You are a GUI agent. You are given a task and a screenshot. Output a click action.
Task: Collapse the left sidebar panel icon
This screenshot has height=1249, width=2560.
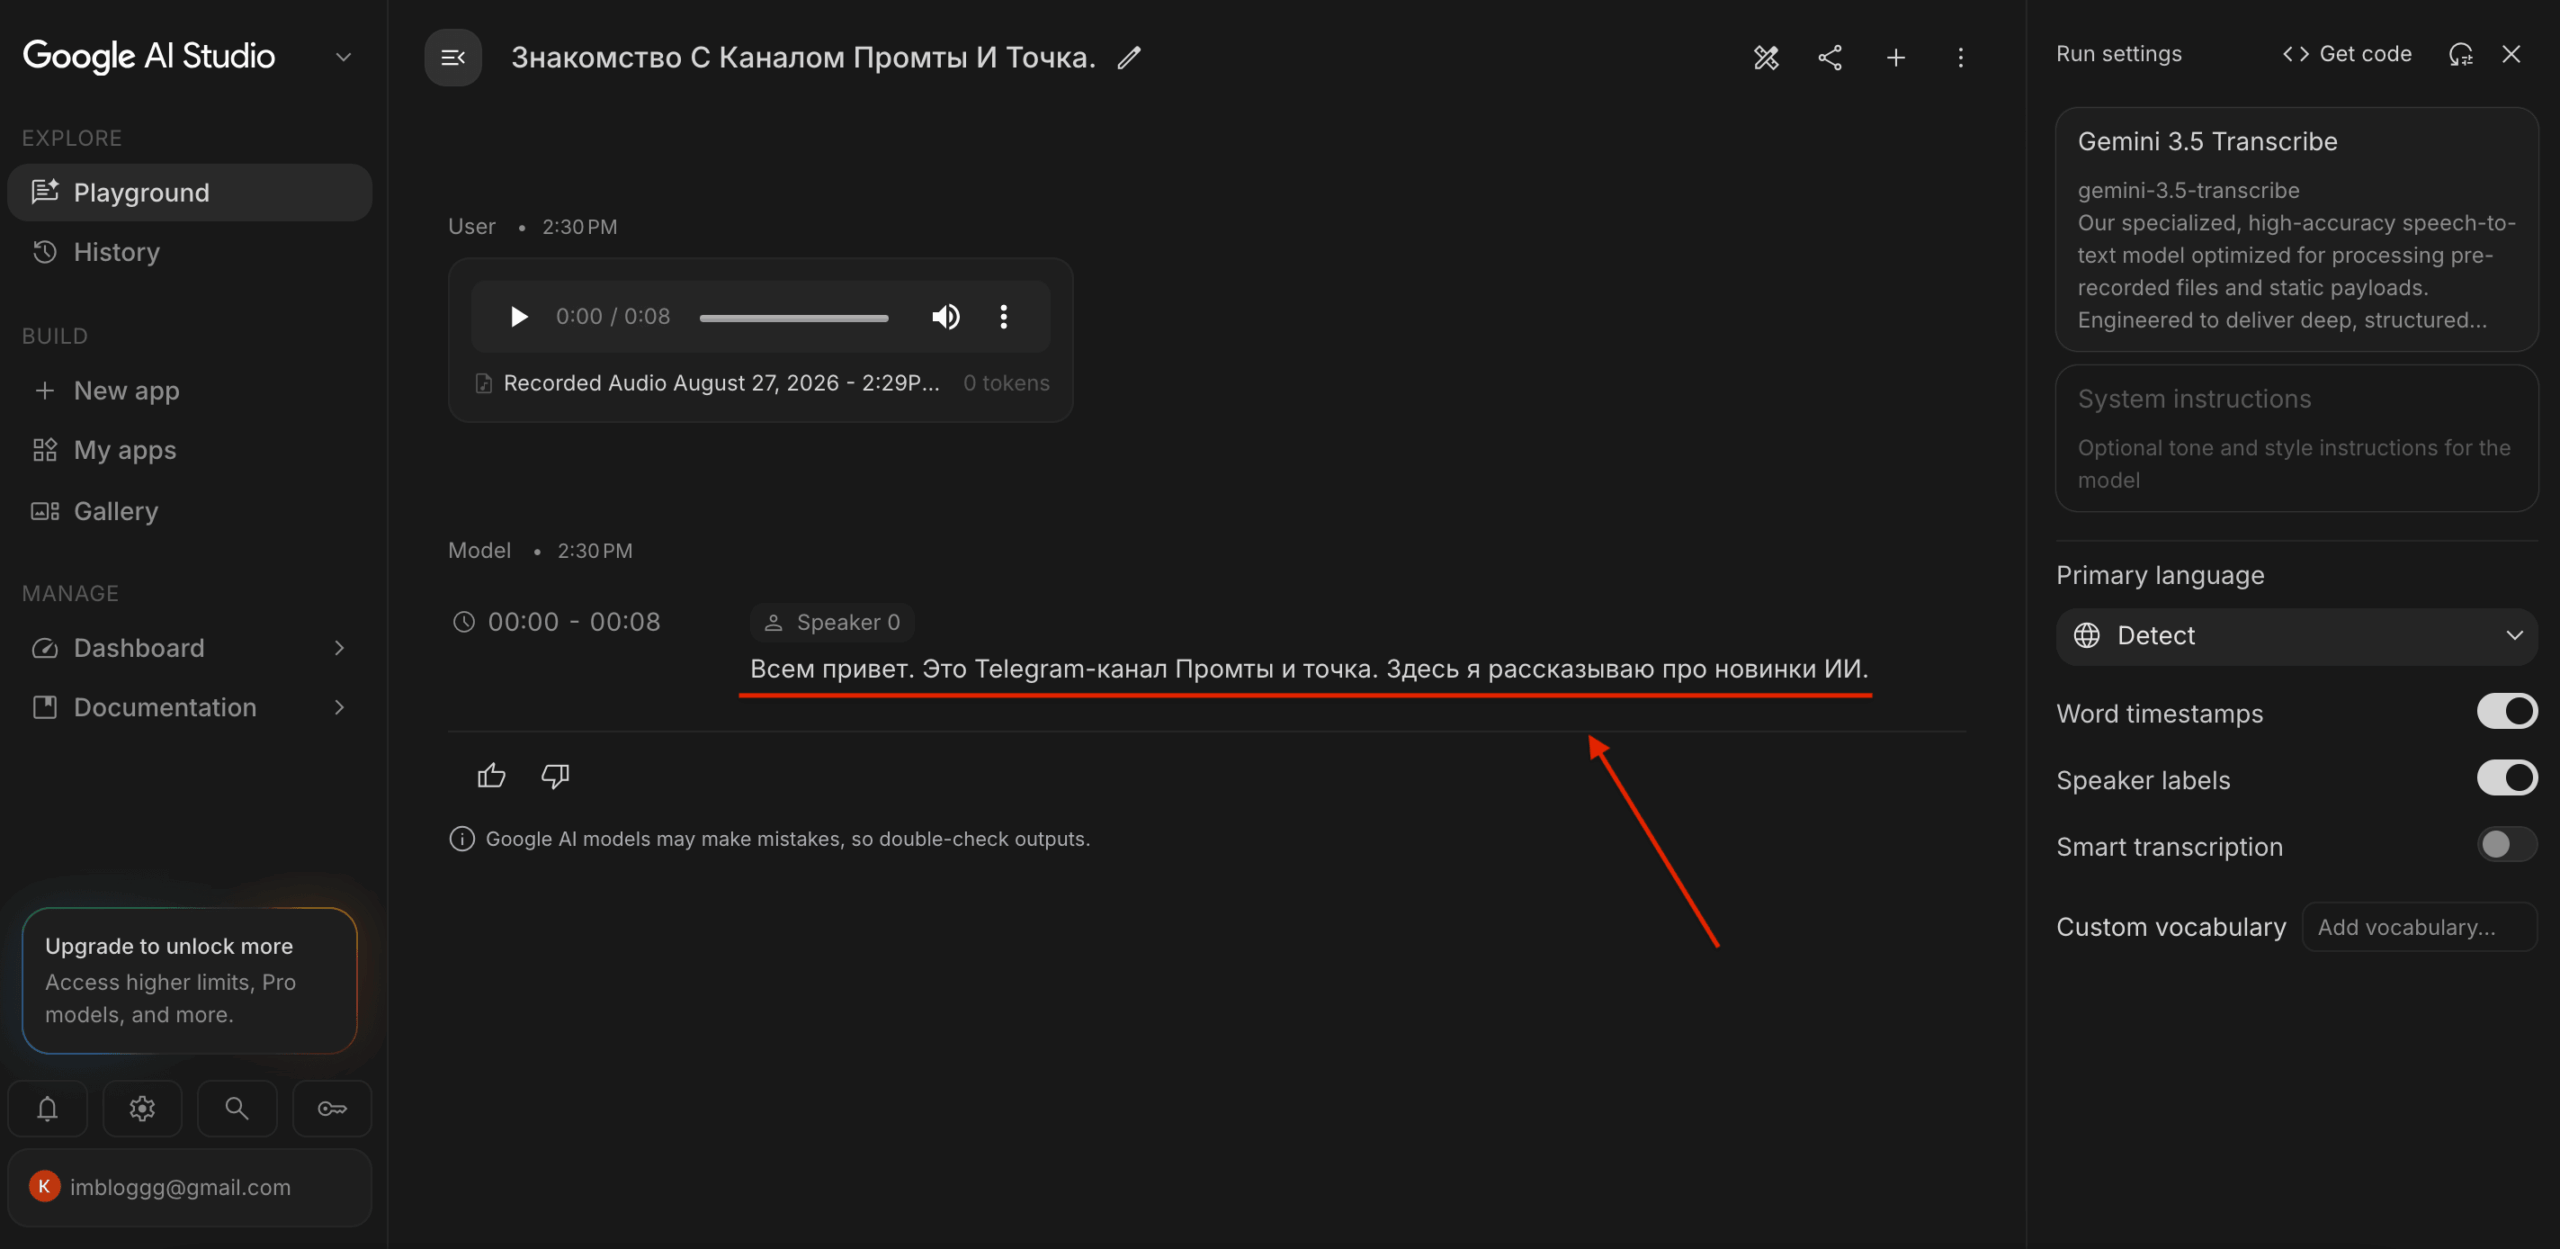(x=453, y=58)
